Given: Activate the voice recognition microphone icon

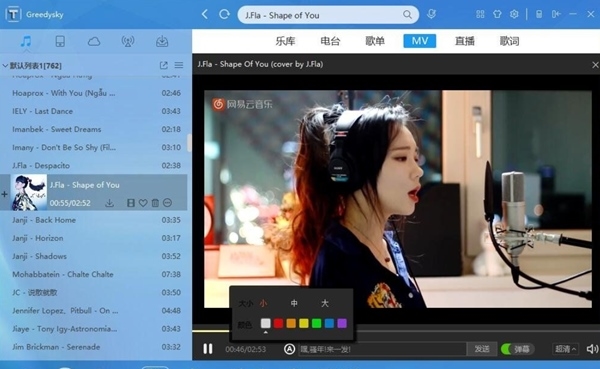Looking at the screenshot, I should click(x=431, y=15).
